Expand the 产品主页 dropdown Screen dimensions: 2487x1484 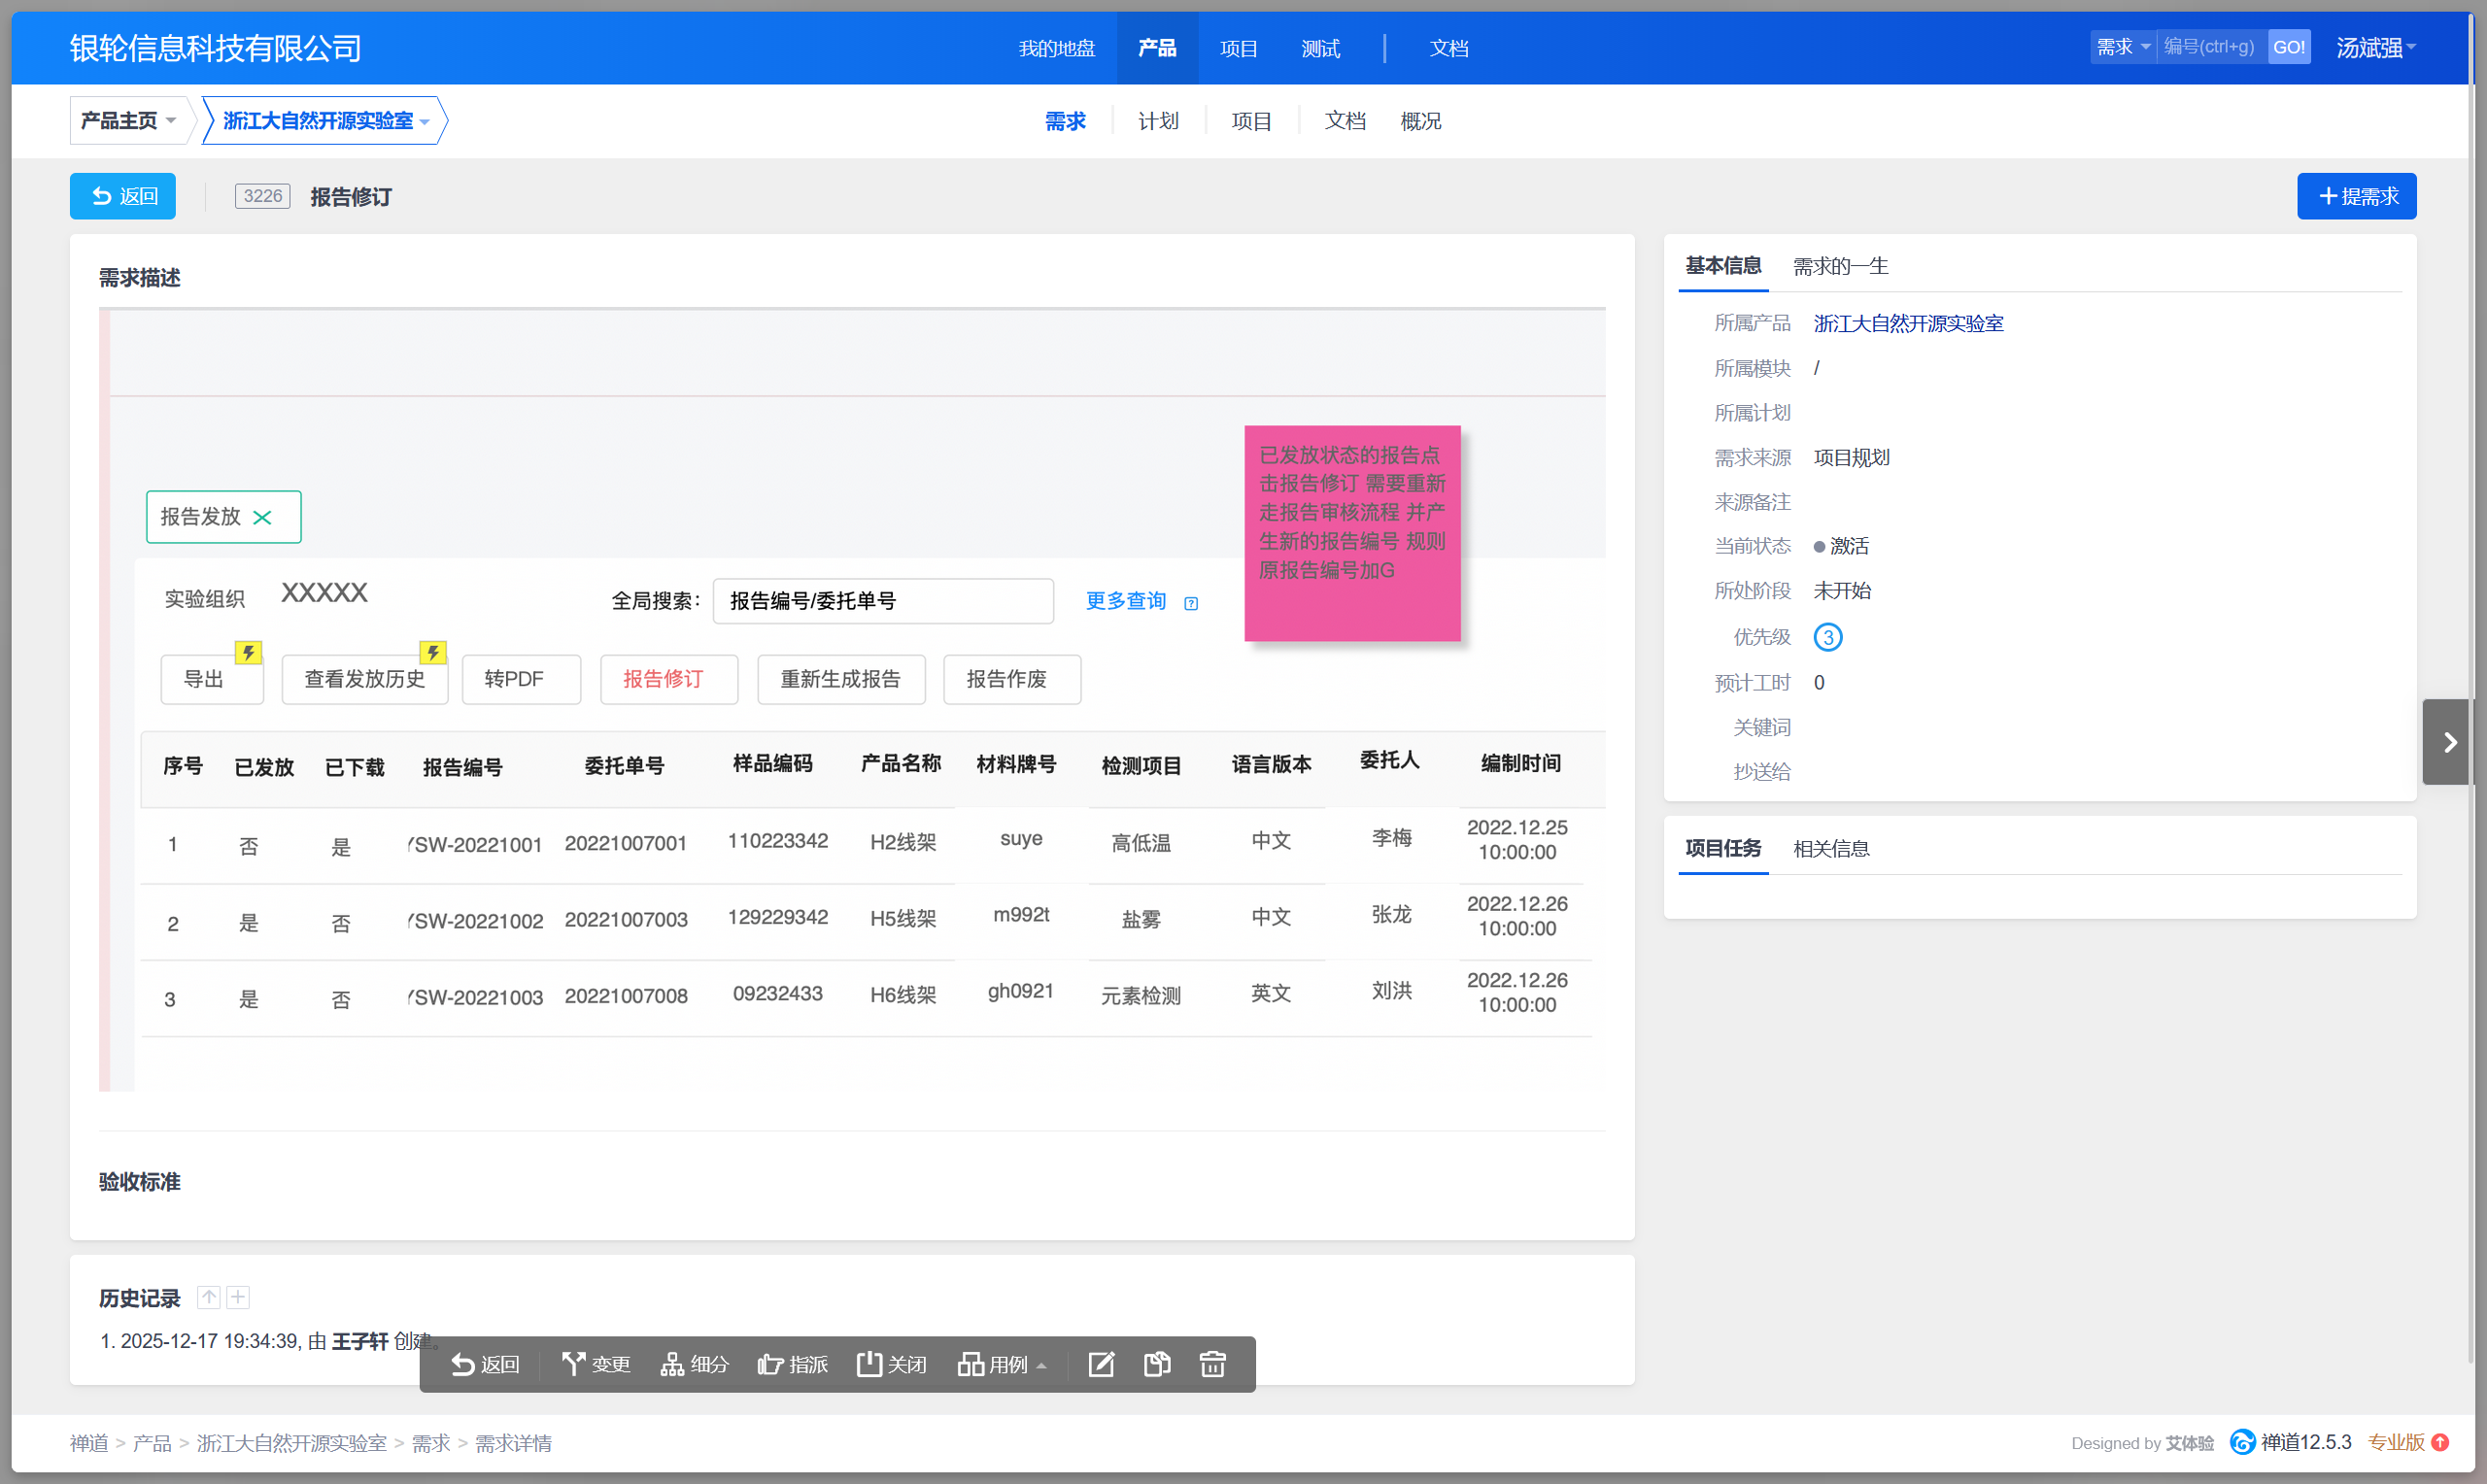point(128,121)
